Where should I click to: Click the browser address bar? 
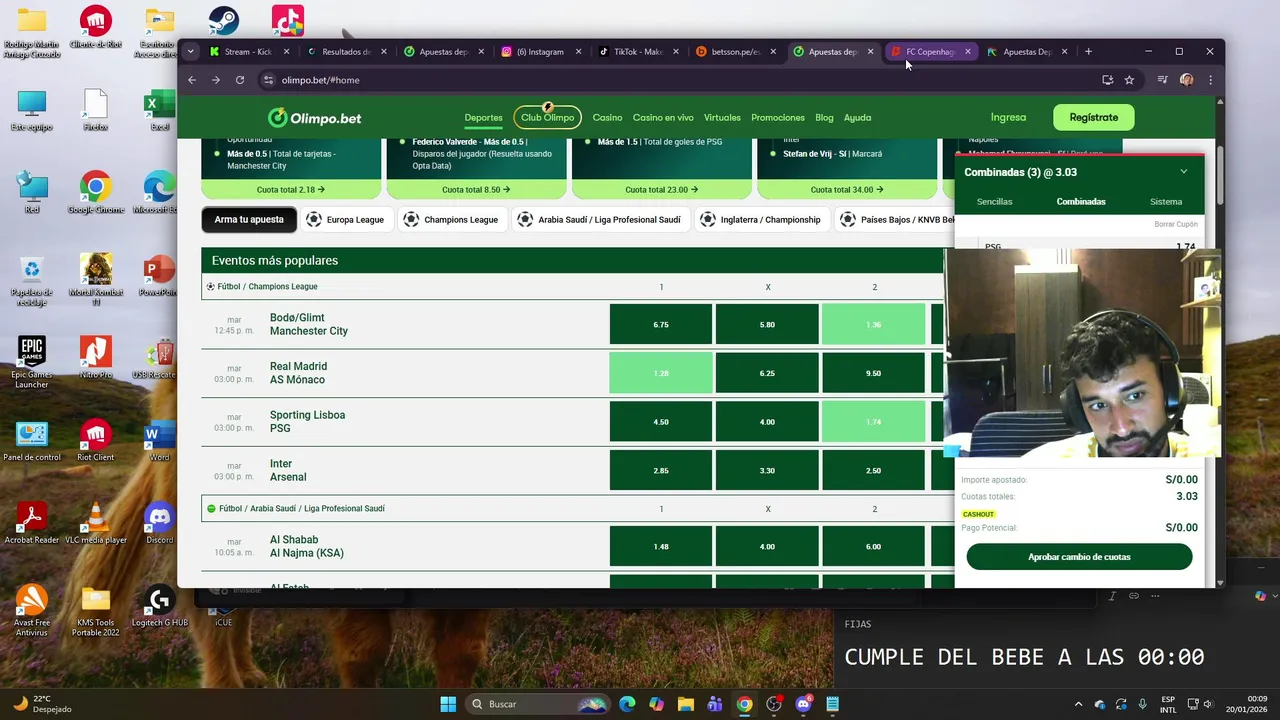tap(680, 80)
